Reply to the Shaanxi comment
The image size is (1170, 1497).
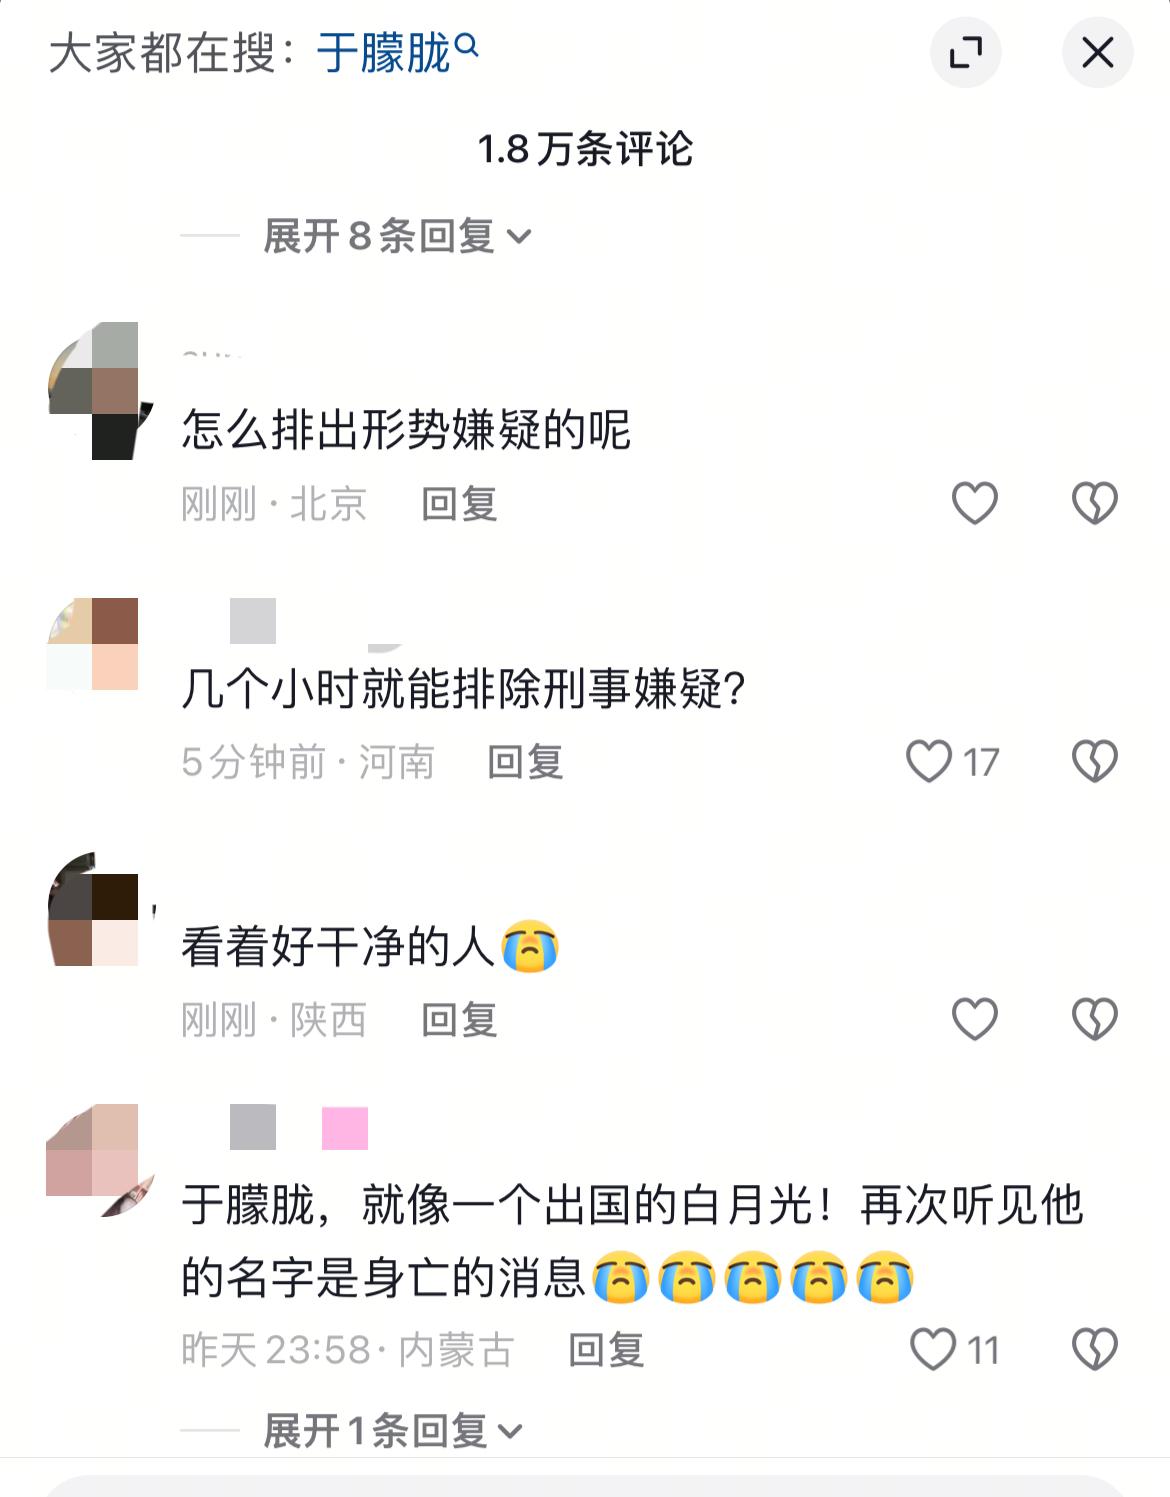pyautogui.click(x=459, y=1020)
